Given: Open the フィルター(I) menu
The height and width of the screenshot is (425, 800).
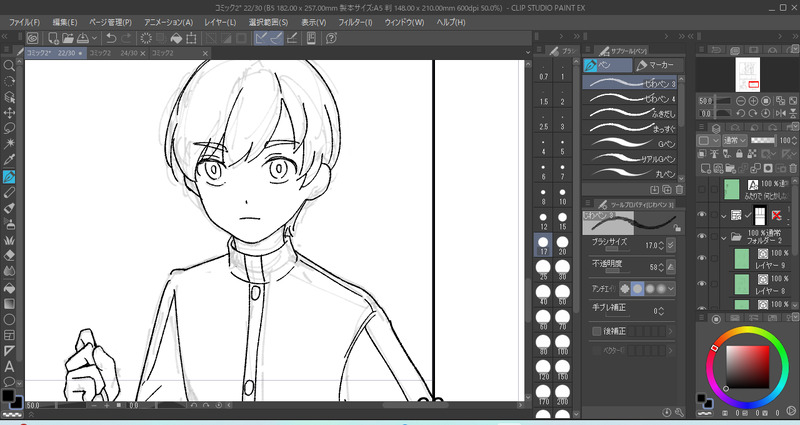Looking at the screenshot, I should pyautogui.click(x=355, y=22).
